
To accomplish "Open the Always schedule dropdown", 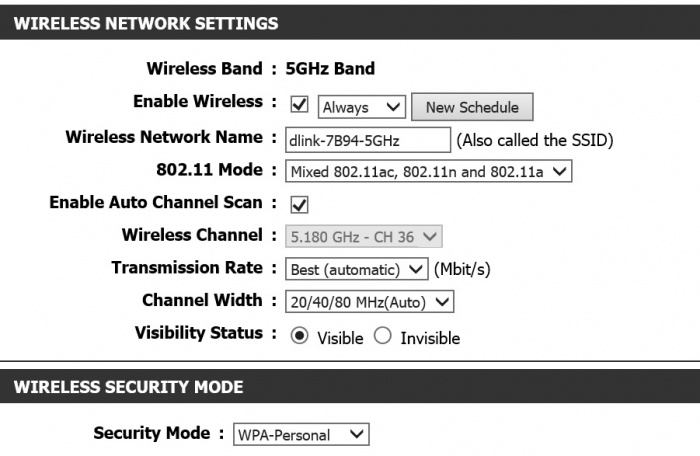I will [362, 107].
